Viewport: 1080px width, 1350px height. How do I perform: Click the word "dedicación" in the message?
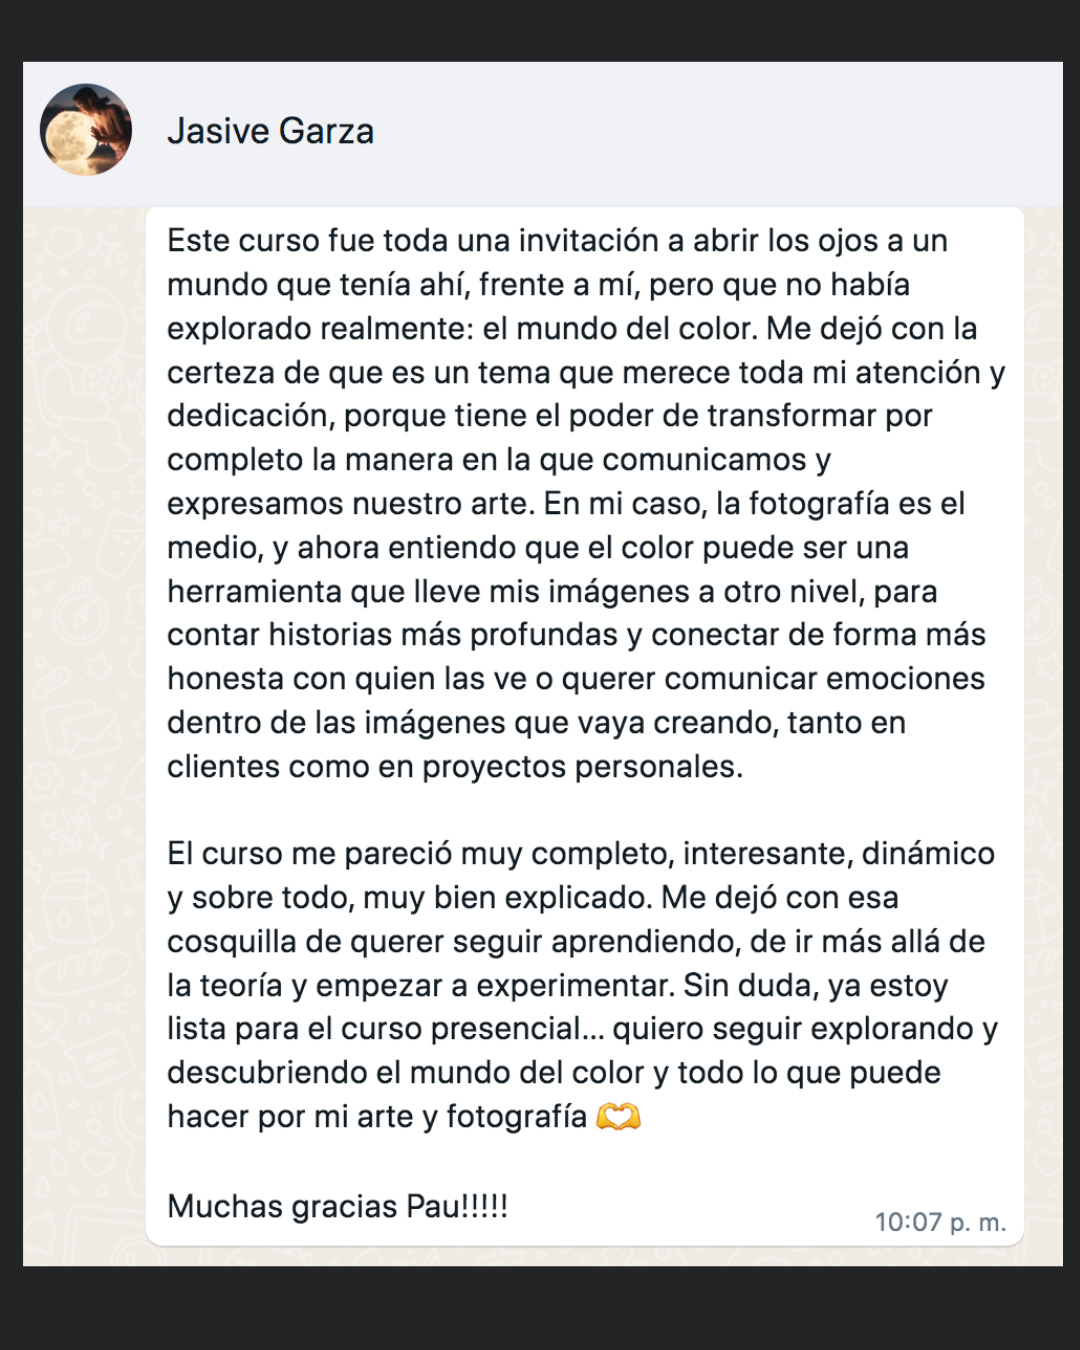[x=250, y=416]
